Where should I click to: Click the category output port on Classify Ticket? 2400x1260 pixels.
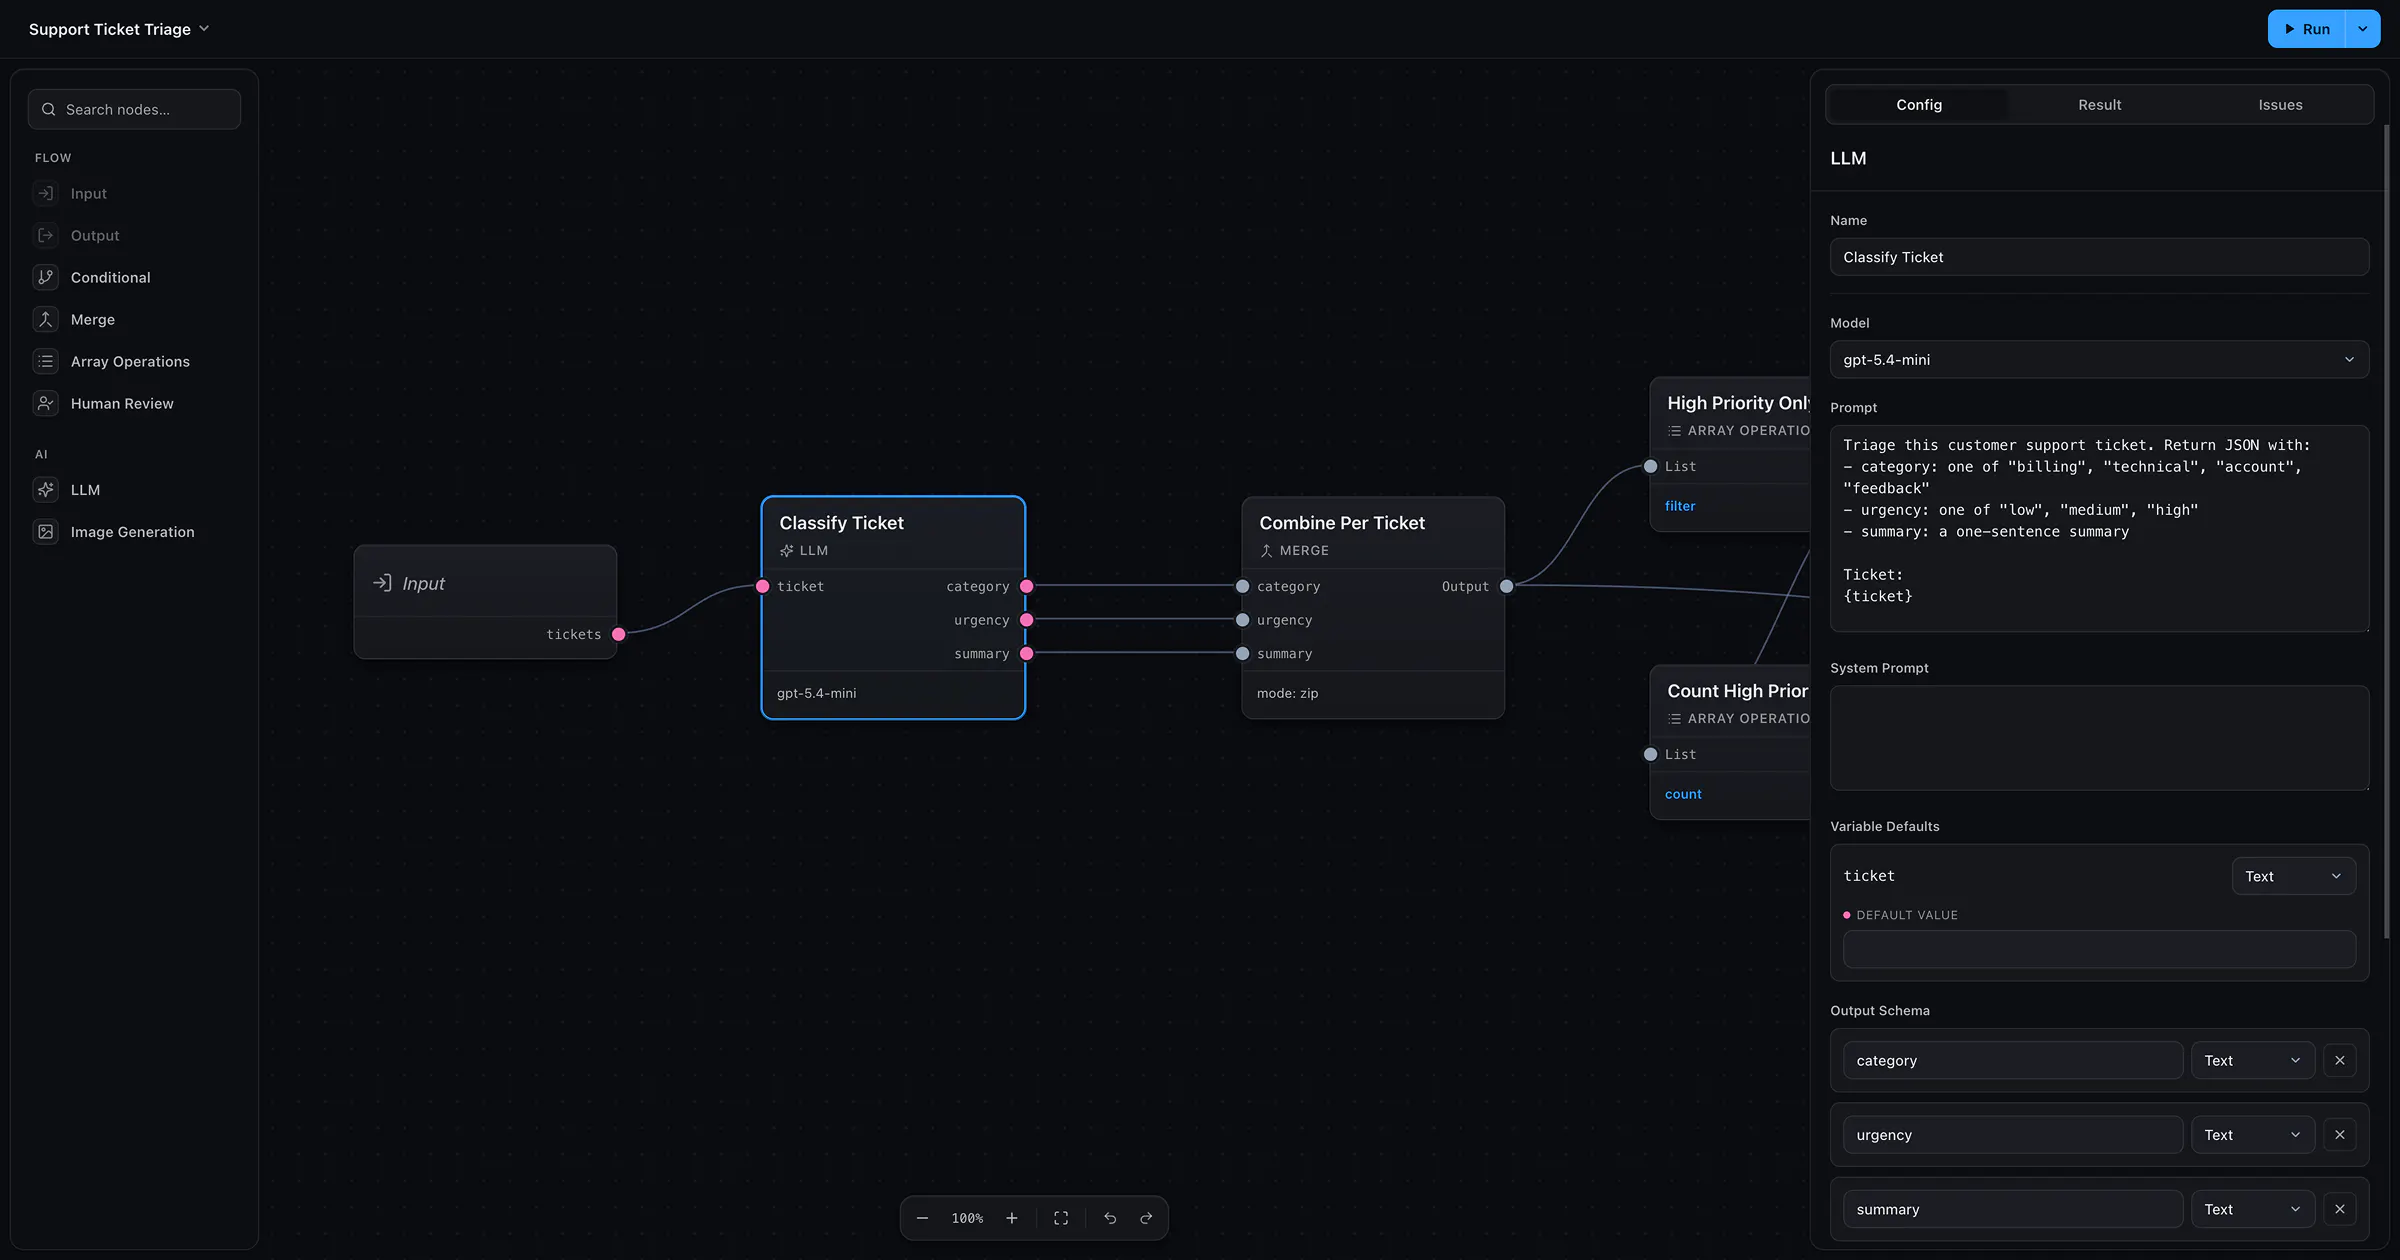[x=1026, y=586]
